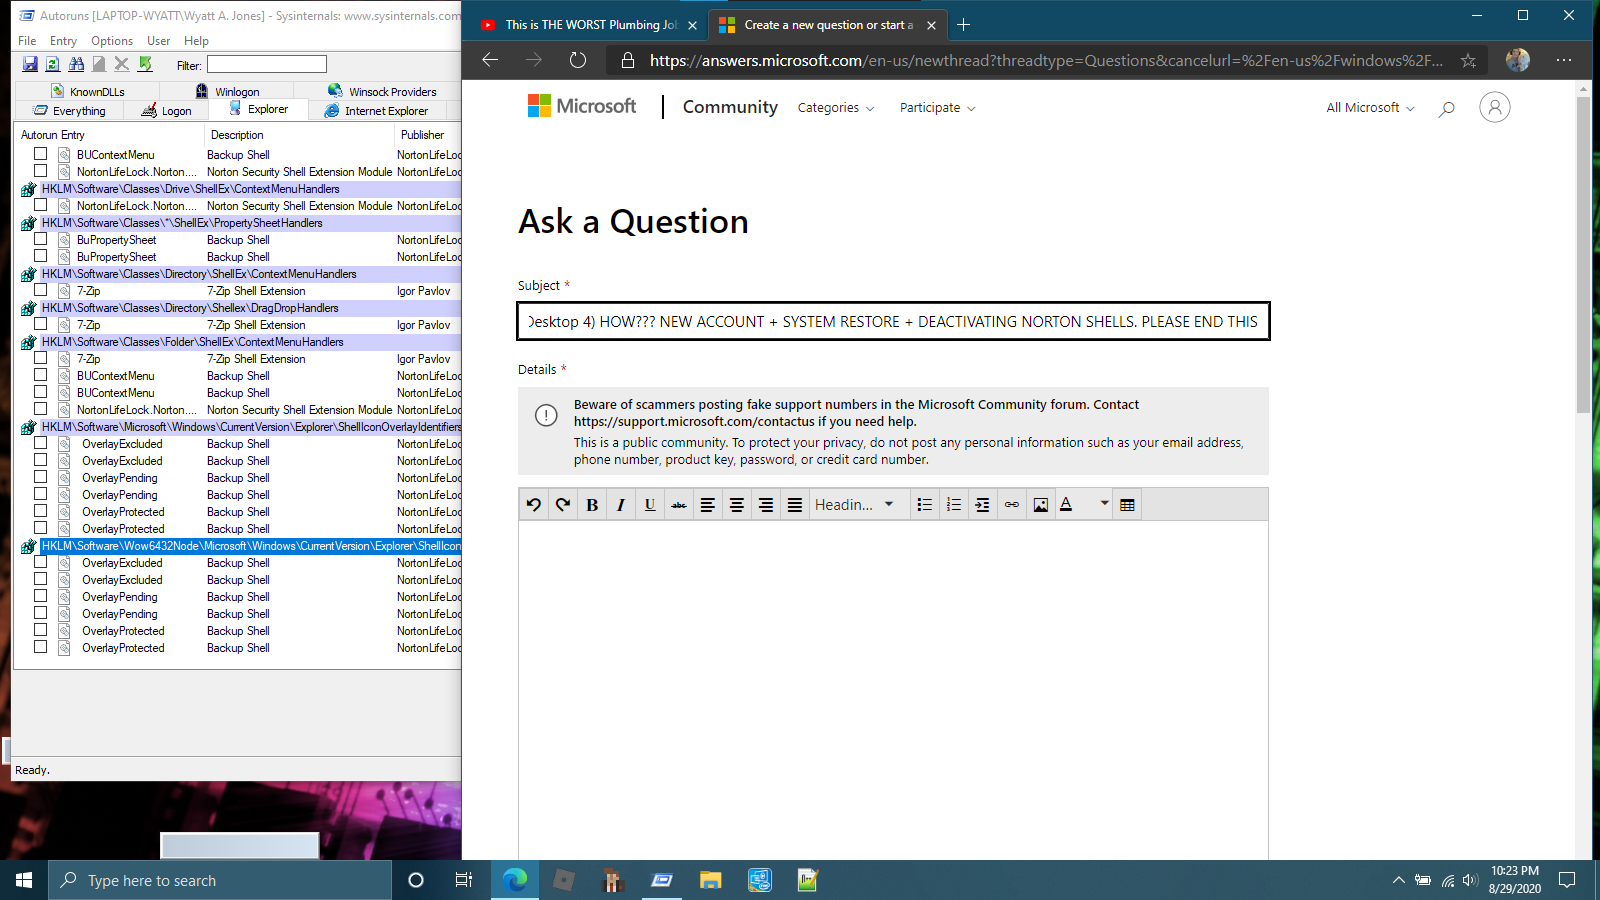Screen dimensions: 1600x900
Task: Tick the NortonLifeLock checkbox under Drive ContextMenuHandlers
Action: coord(41,205)
